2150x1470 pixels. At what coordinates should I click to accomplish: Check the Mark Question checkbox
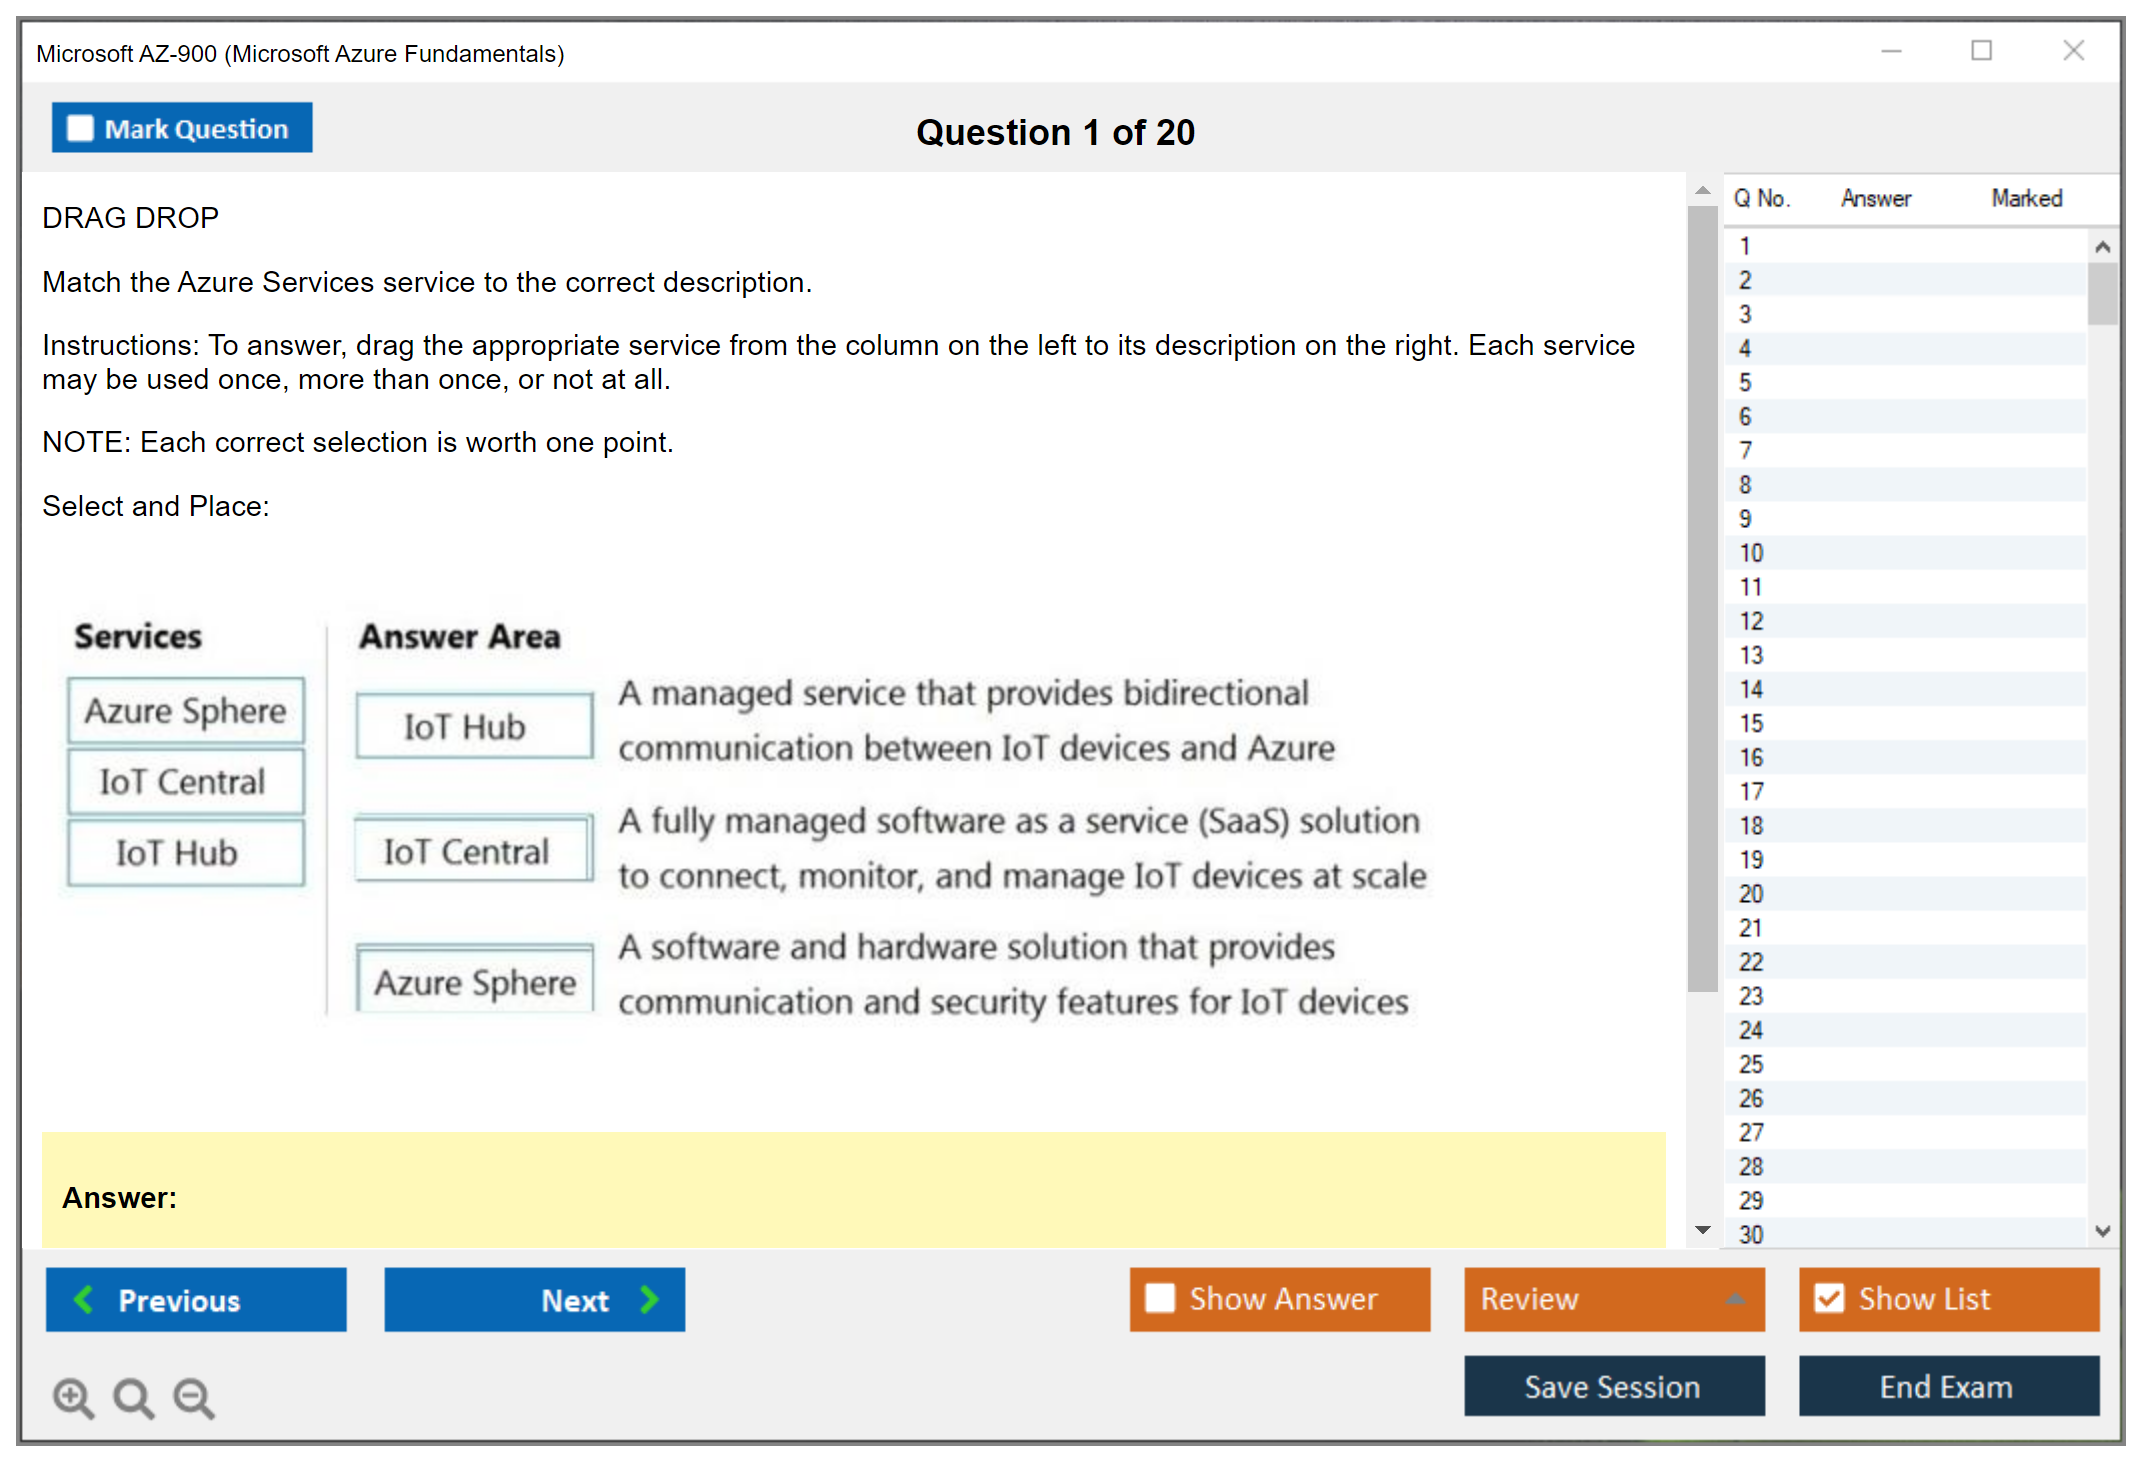(x=80, y=129)
